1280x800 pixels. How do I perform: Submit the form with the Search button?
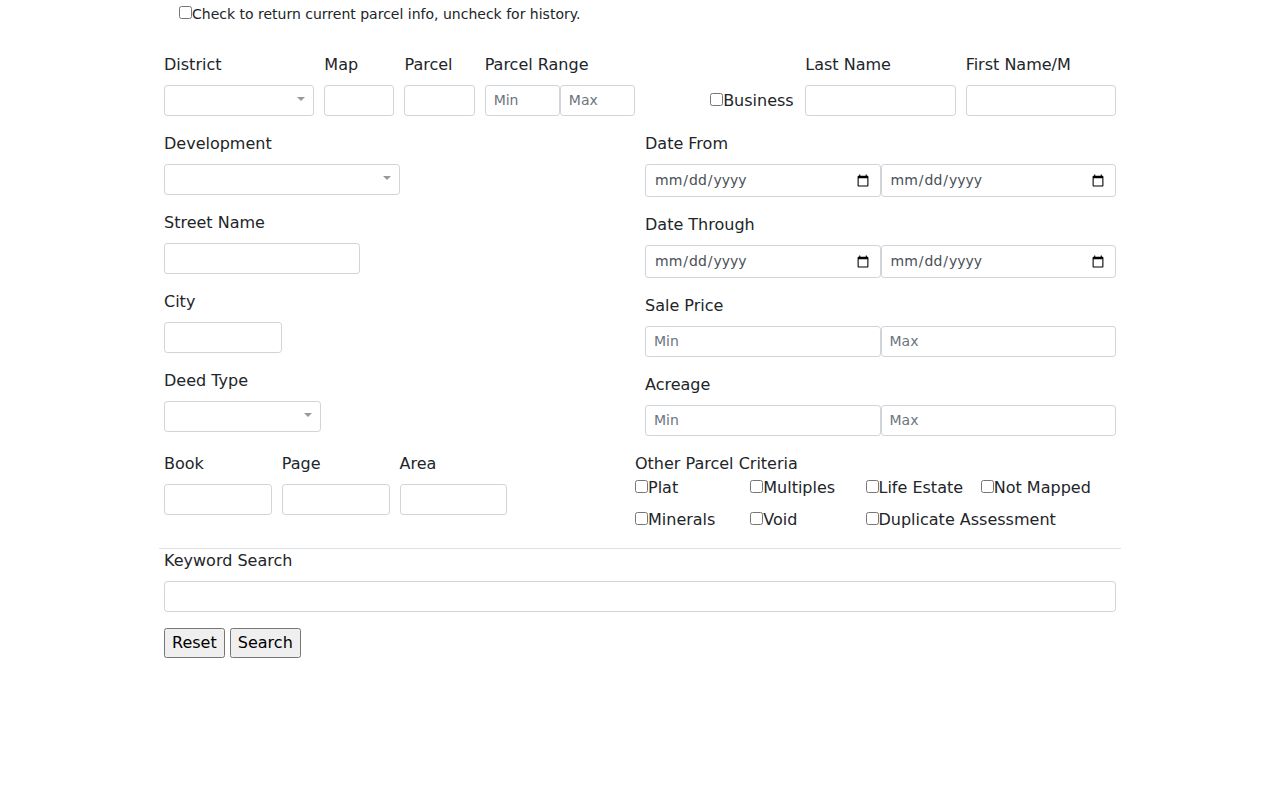[x=265, y=643]
